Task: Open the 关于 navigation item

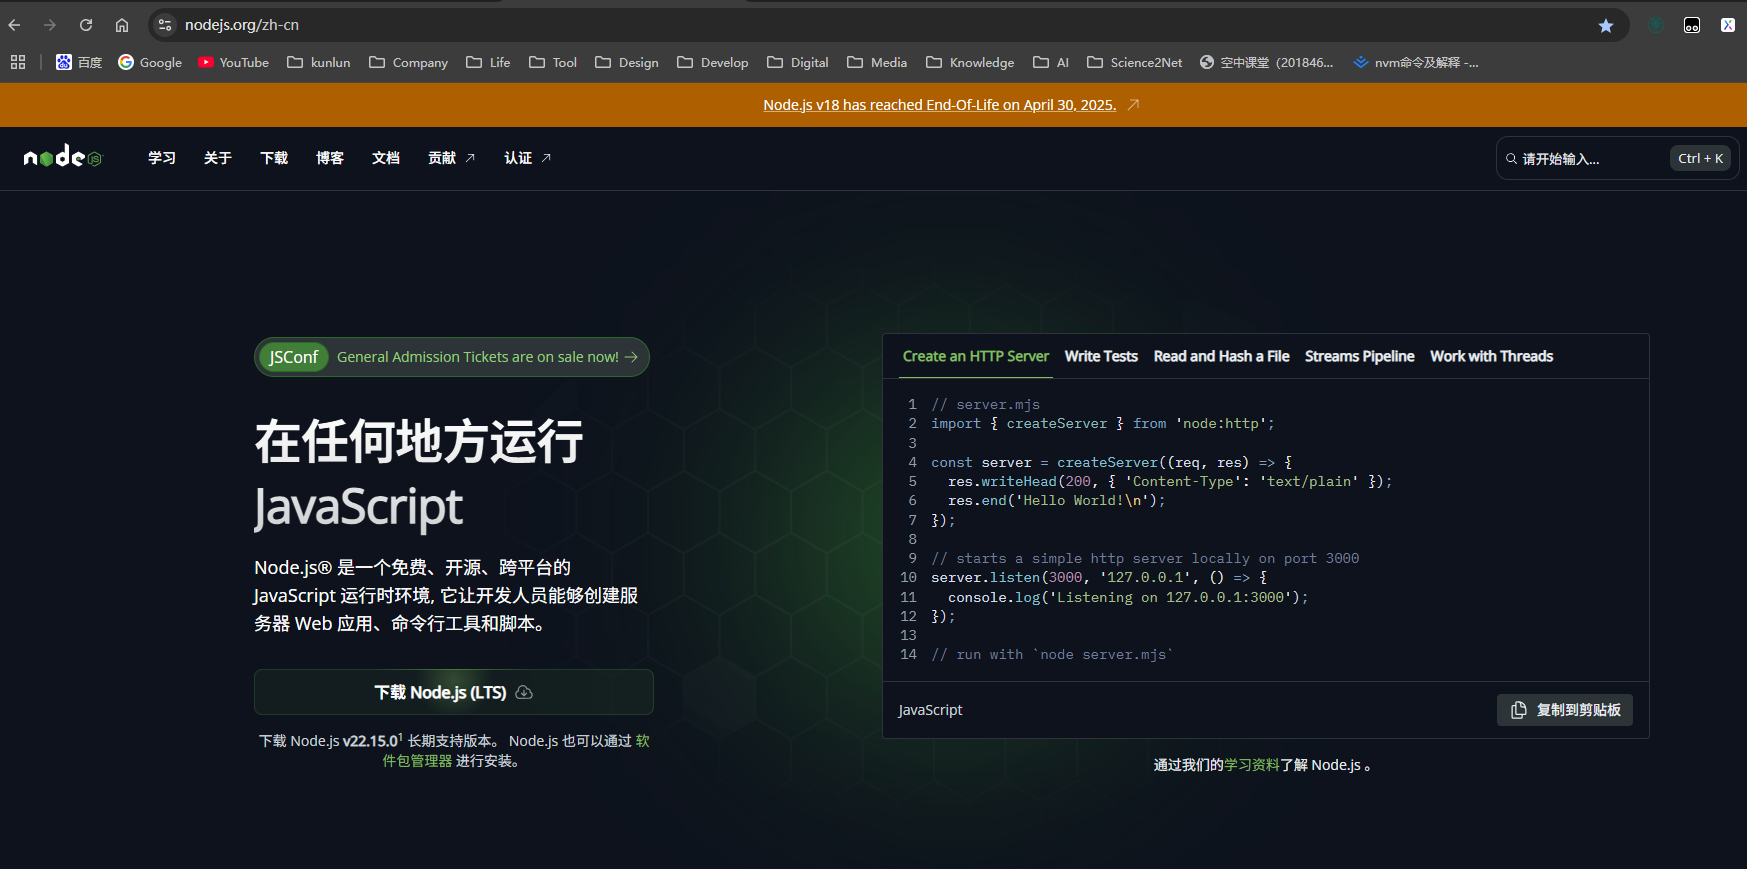Action: (x=218, y=158)
